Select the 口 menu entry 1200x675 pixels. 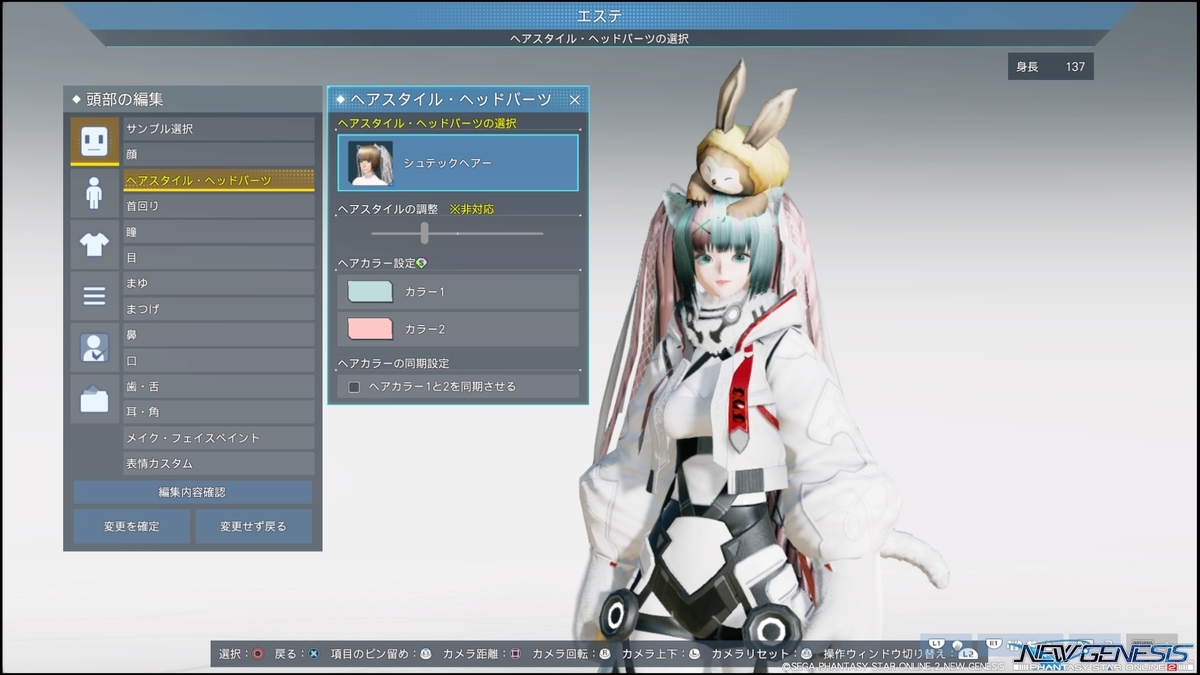218,361
